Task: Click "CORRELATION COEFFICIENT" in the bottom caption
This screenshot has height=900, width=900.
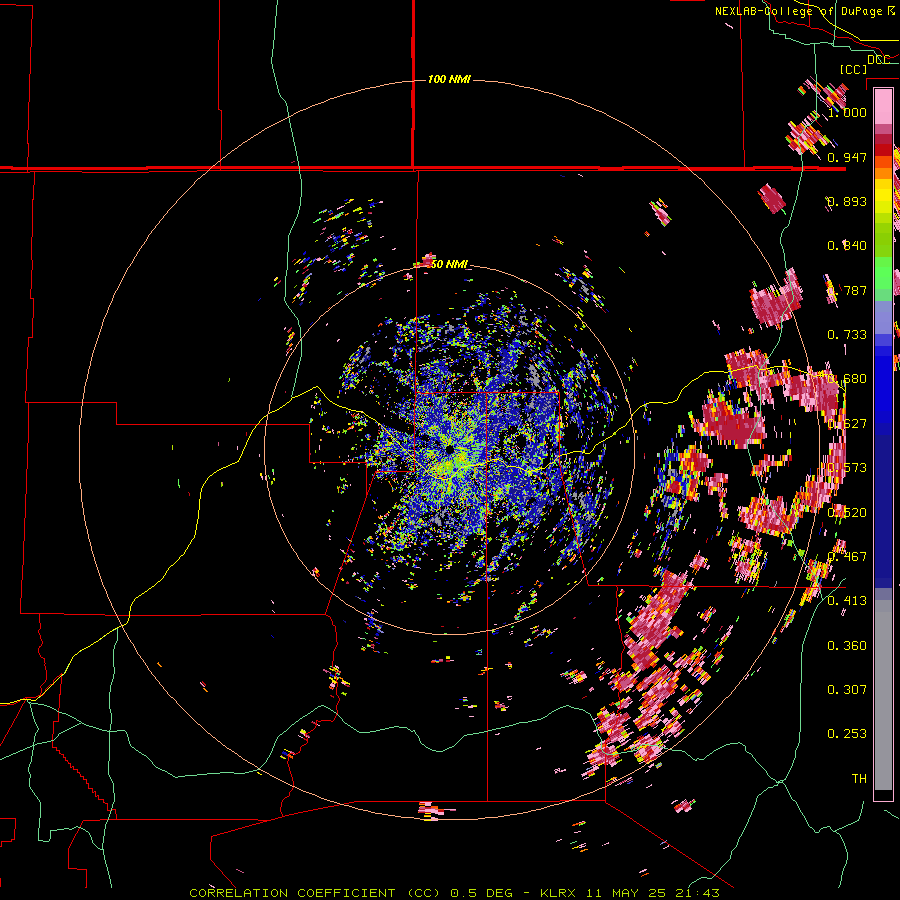Action: [x=292, y=893]
